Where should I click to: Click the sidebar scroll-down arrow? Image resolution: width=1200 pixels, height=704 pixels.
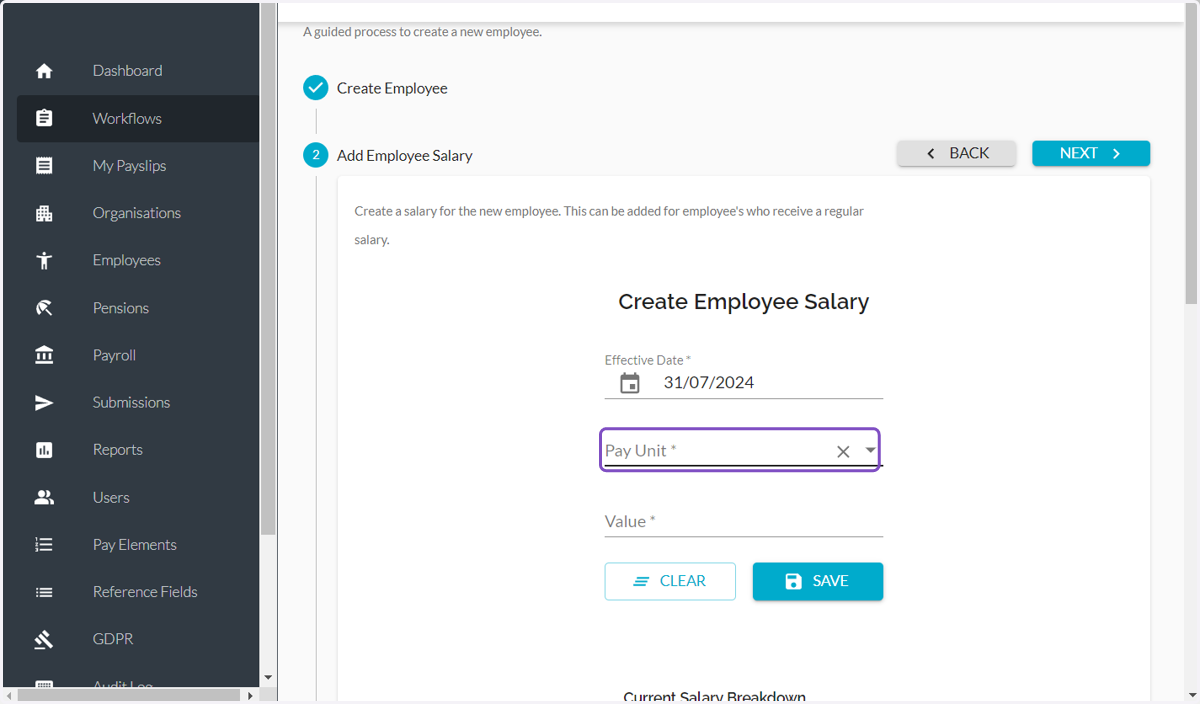268,678
